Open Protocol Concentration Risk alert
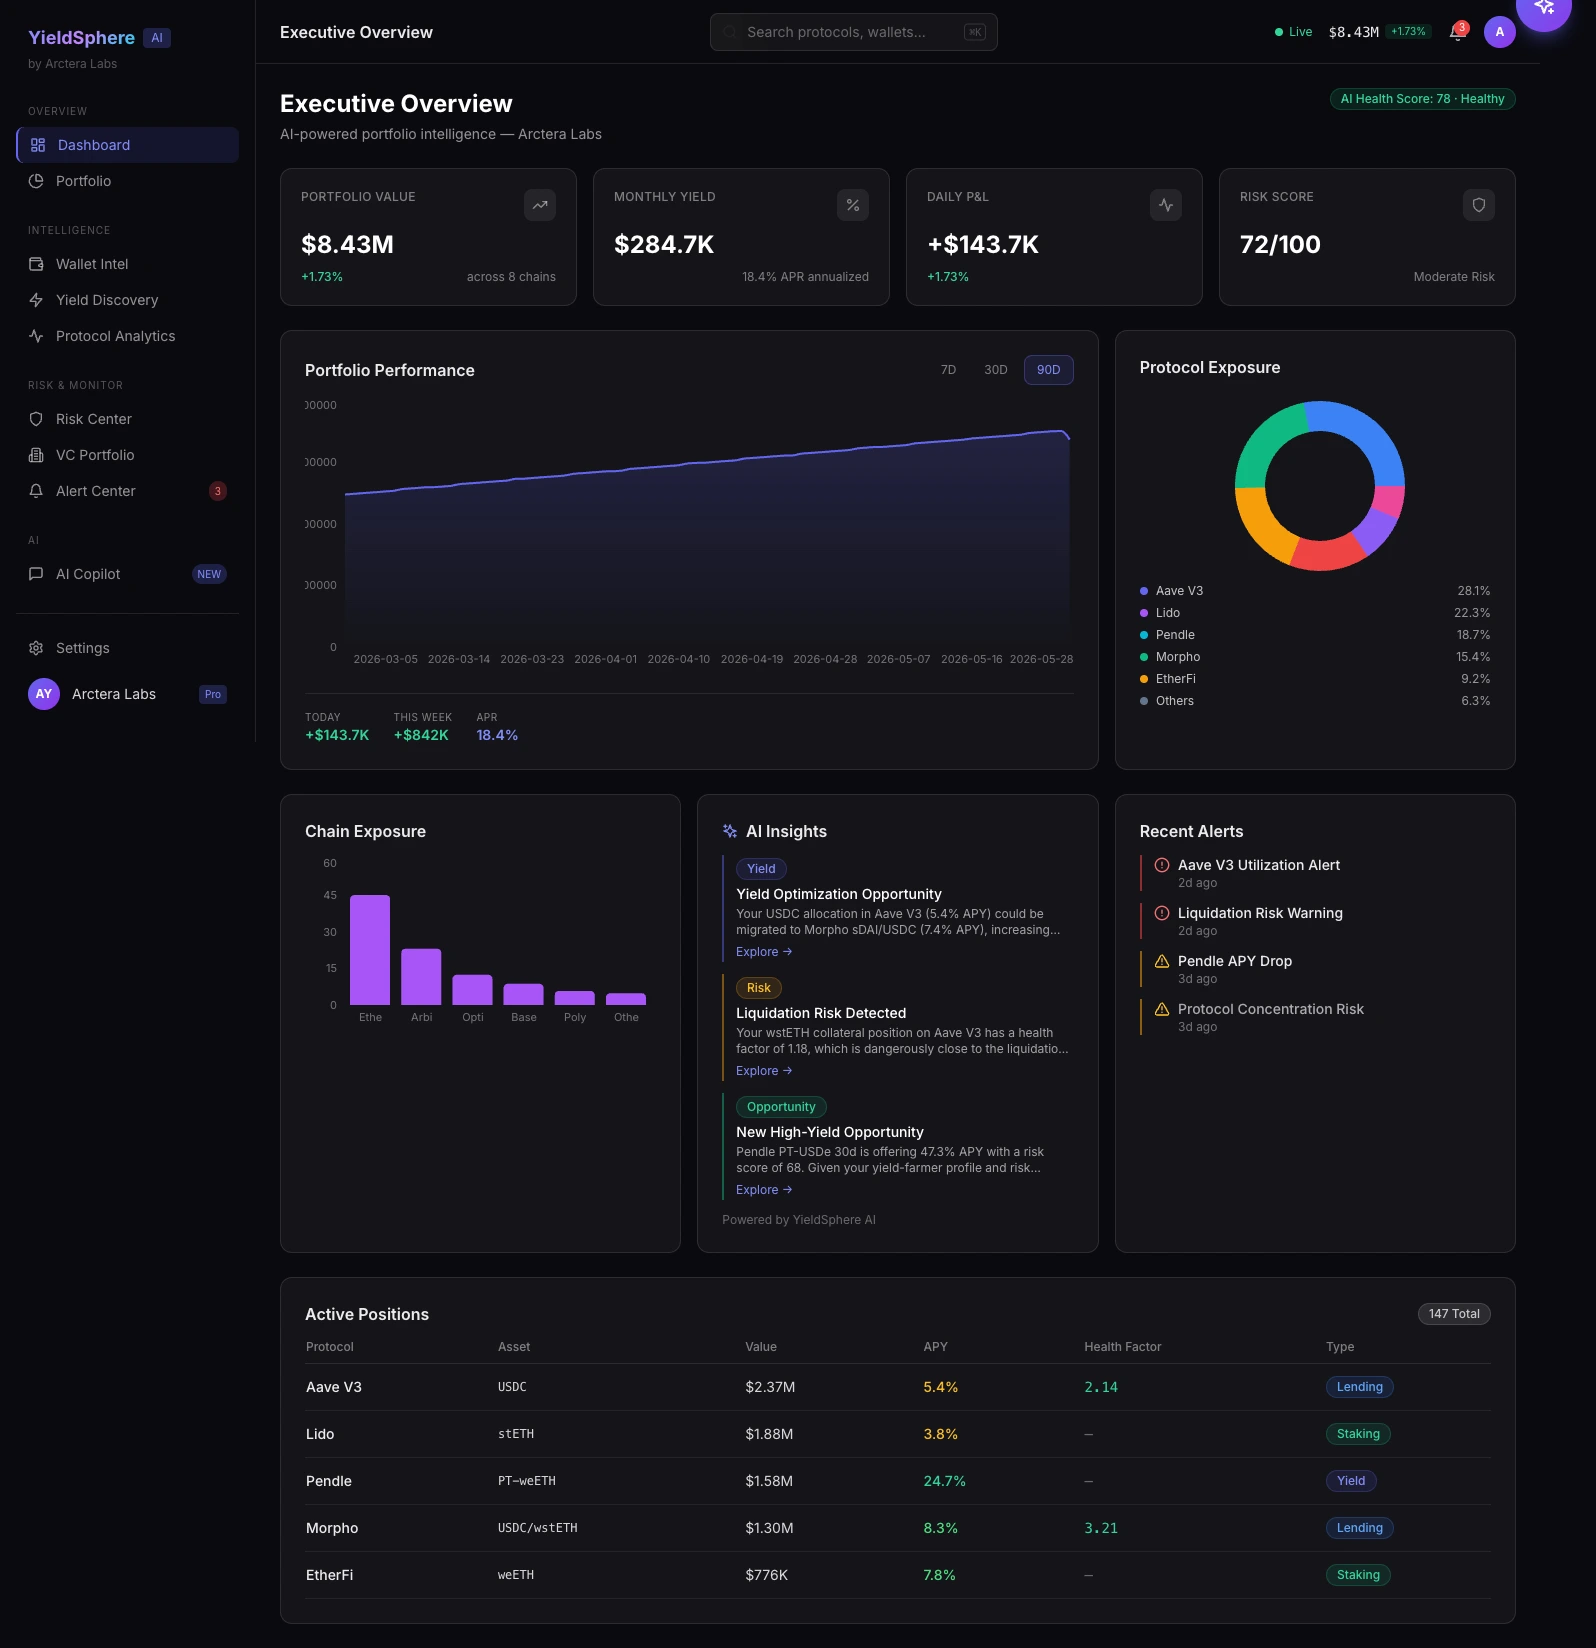 [x=1315, y=1017]
